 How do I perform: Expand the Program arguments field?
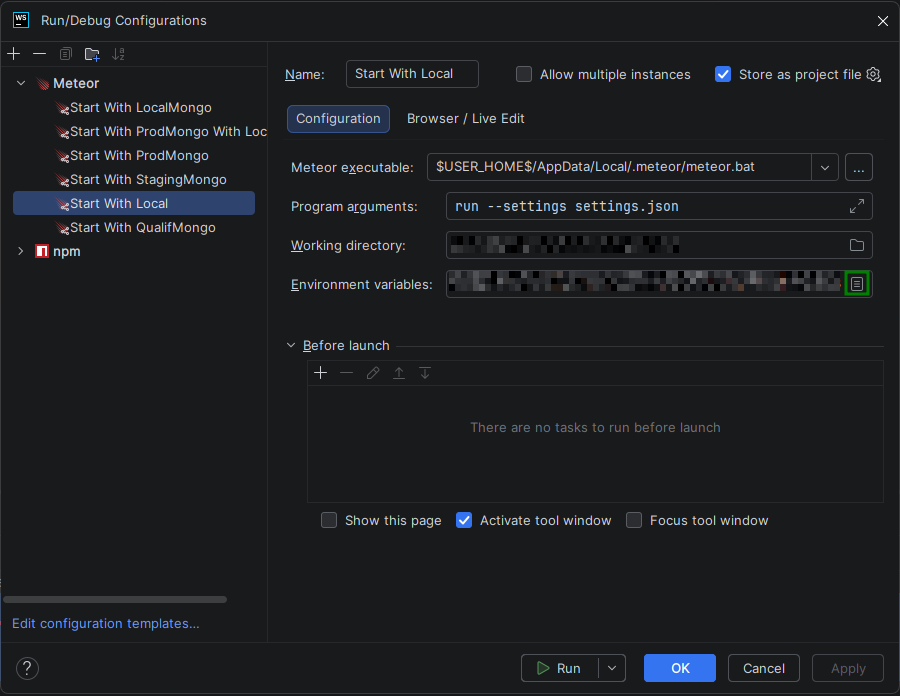click(857, 206)
